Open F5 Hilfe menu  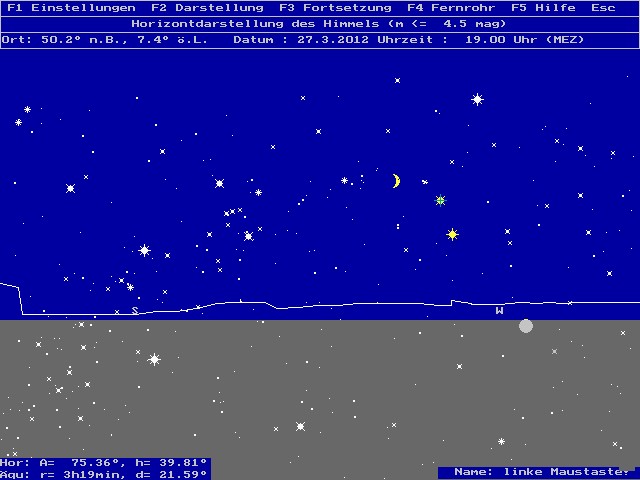[543, 8]
